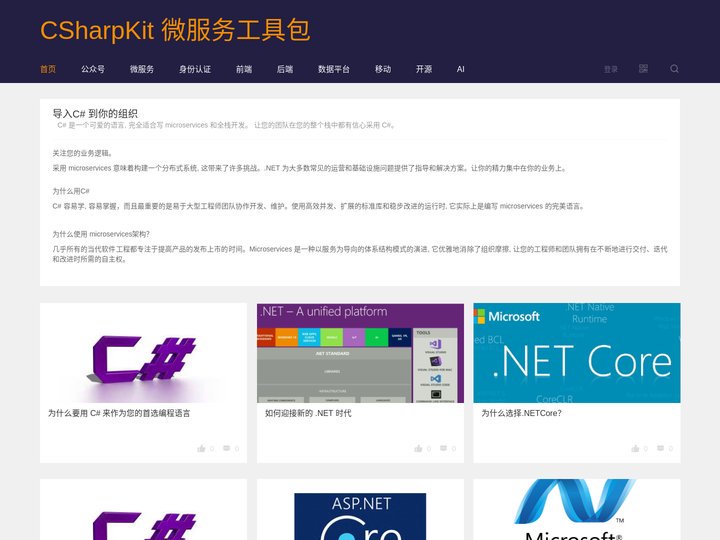This screenshot has width=720, height=540.
Task: Open the 开源 nav item
Action: pos(424,69)
